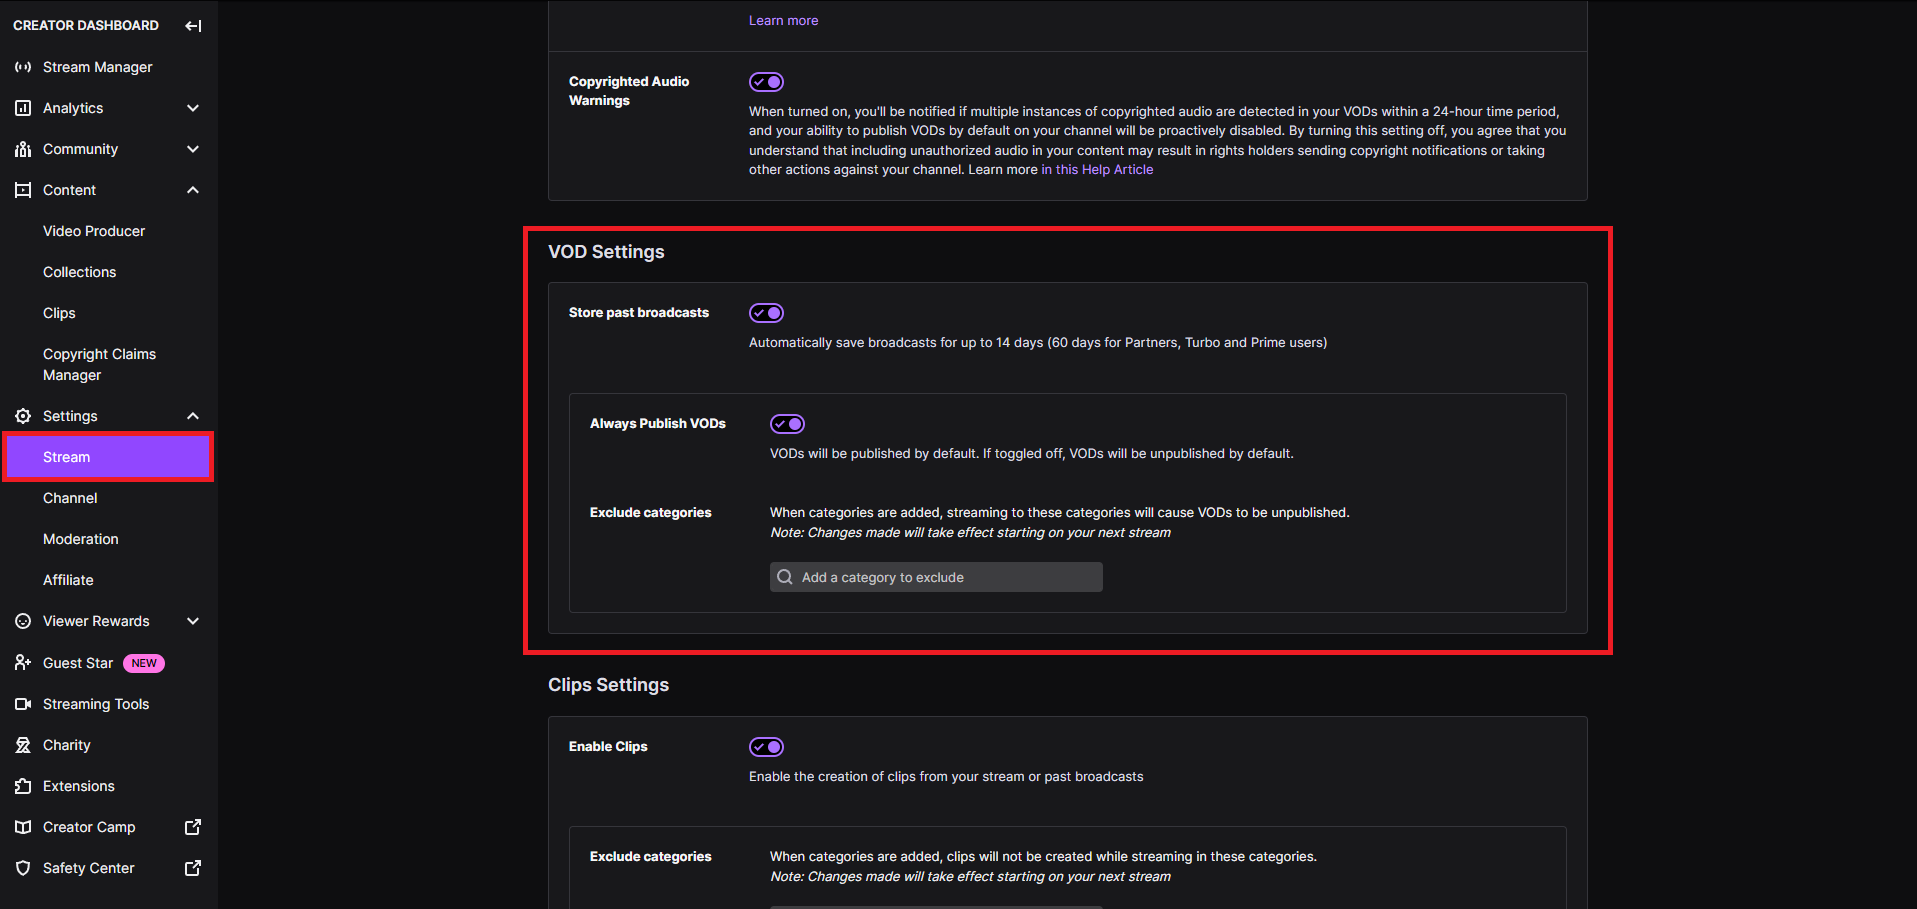Collapse the Content section chevron
This screenshot has height=909, width=1917.
pyautogui.click(x=192, y=190)
